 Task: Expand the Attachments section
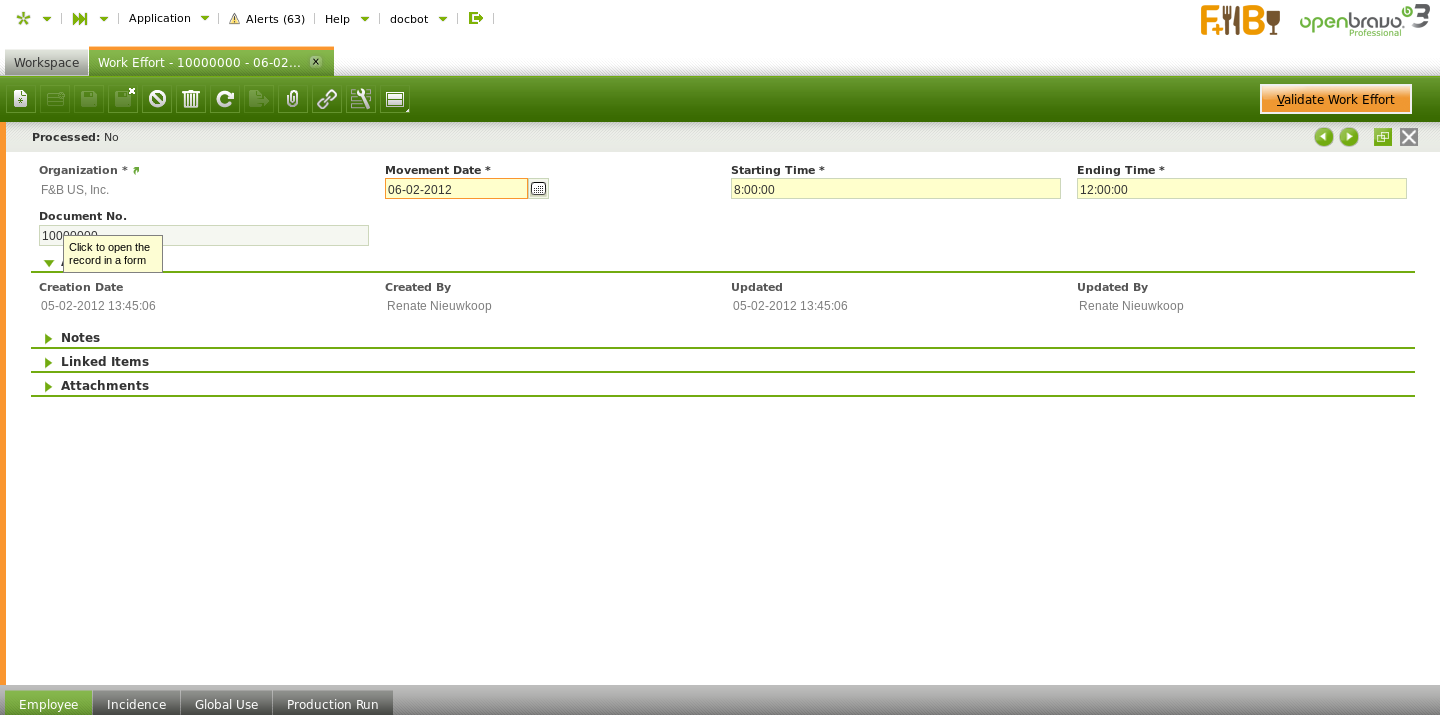point(104,386)
